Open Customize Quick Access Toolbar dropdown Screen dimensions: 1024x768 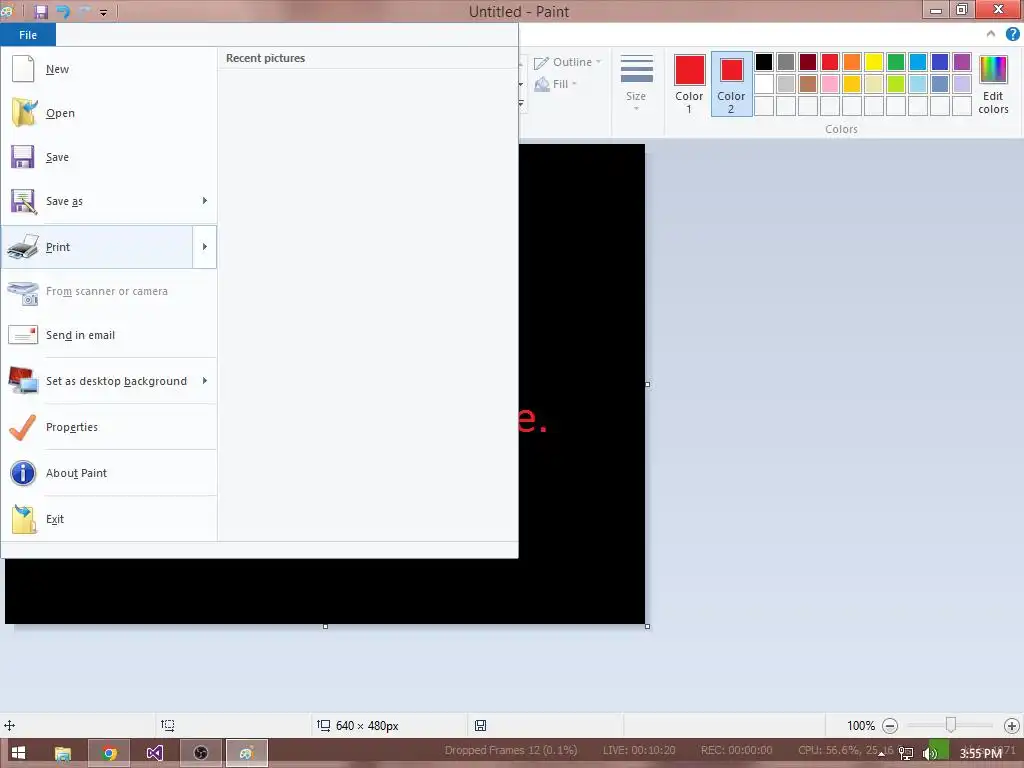pos(103,12)
